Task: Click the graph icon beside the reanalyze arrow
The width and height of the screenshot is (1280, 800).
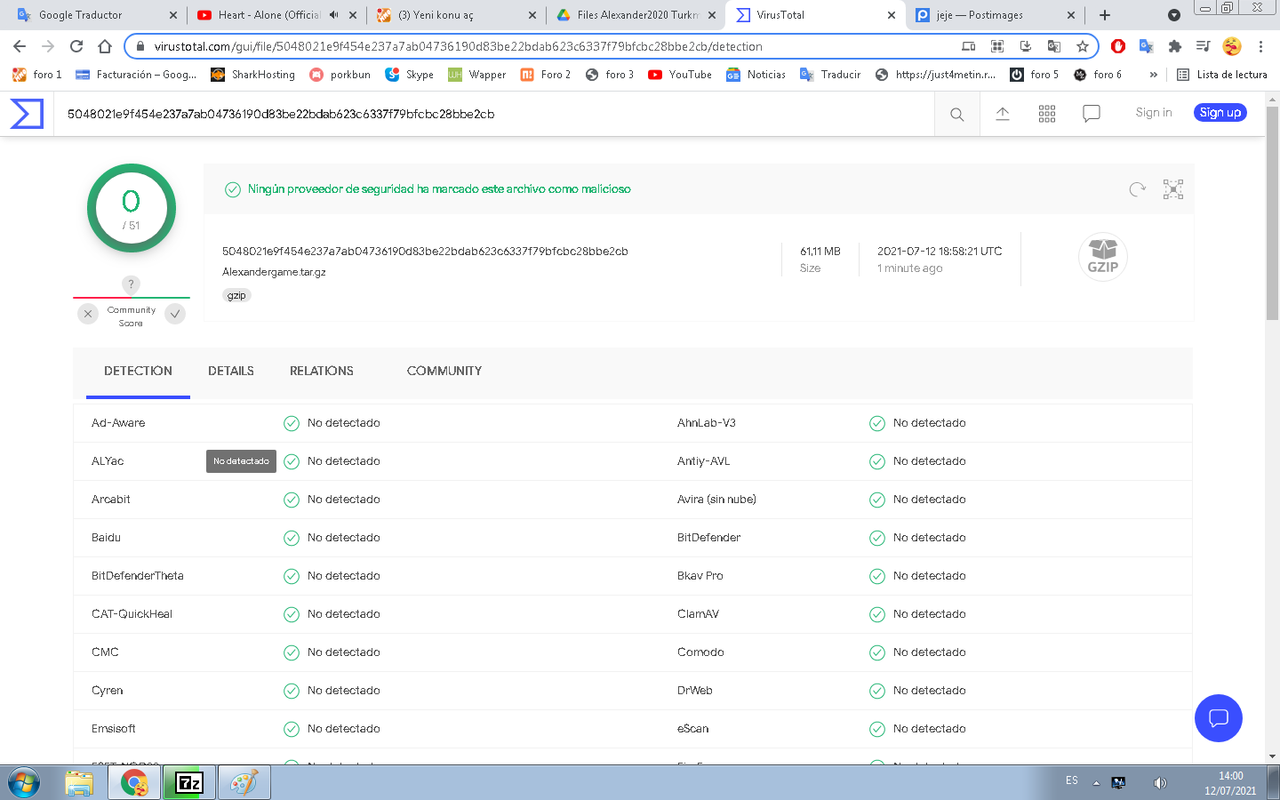Action: click(x=1173, y=189)
